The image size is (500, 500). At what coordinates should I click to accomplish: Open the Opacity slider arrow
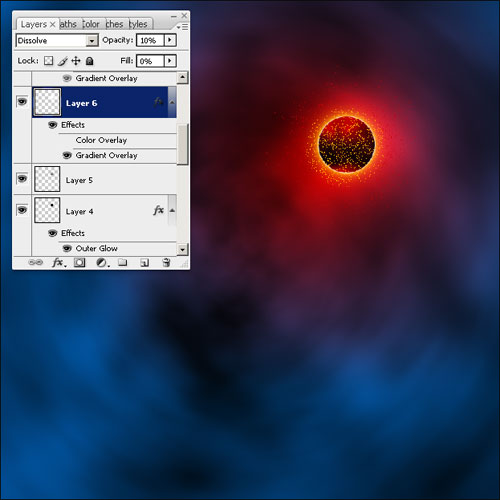click(x=170, y=40)
